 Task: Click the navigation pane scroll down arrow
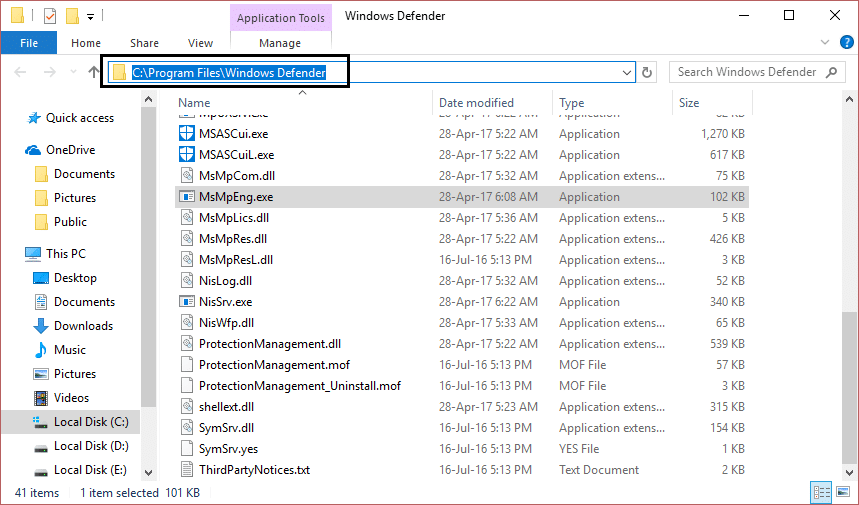[x=148, y=472]
